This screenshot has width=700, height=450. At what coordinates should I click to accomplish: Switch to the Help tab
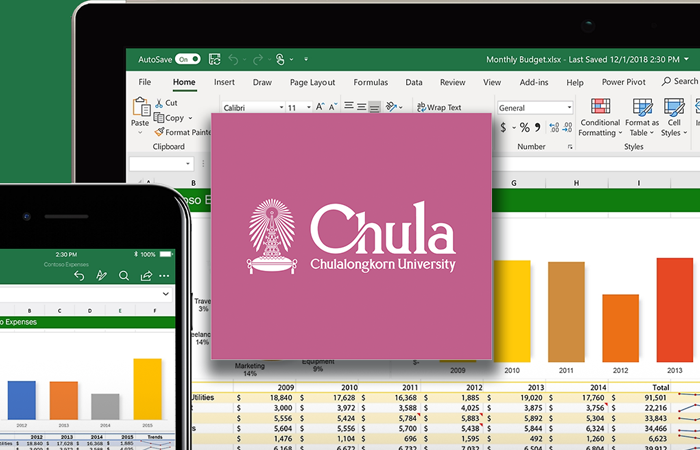(x=575, y=82)
